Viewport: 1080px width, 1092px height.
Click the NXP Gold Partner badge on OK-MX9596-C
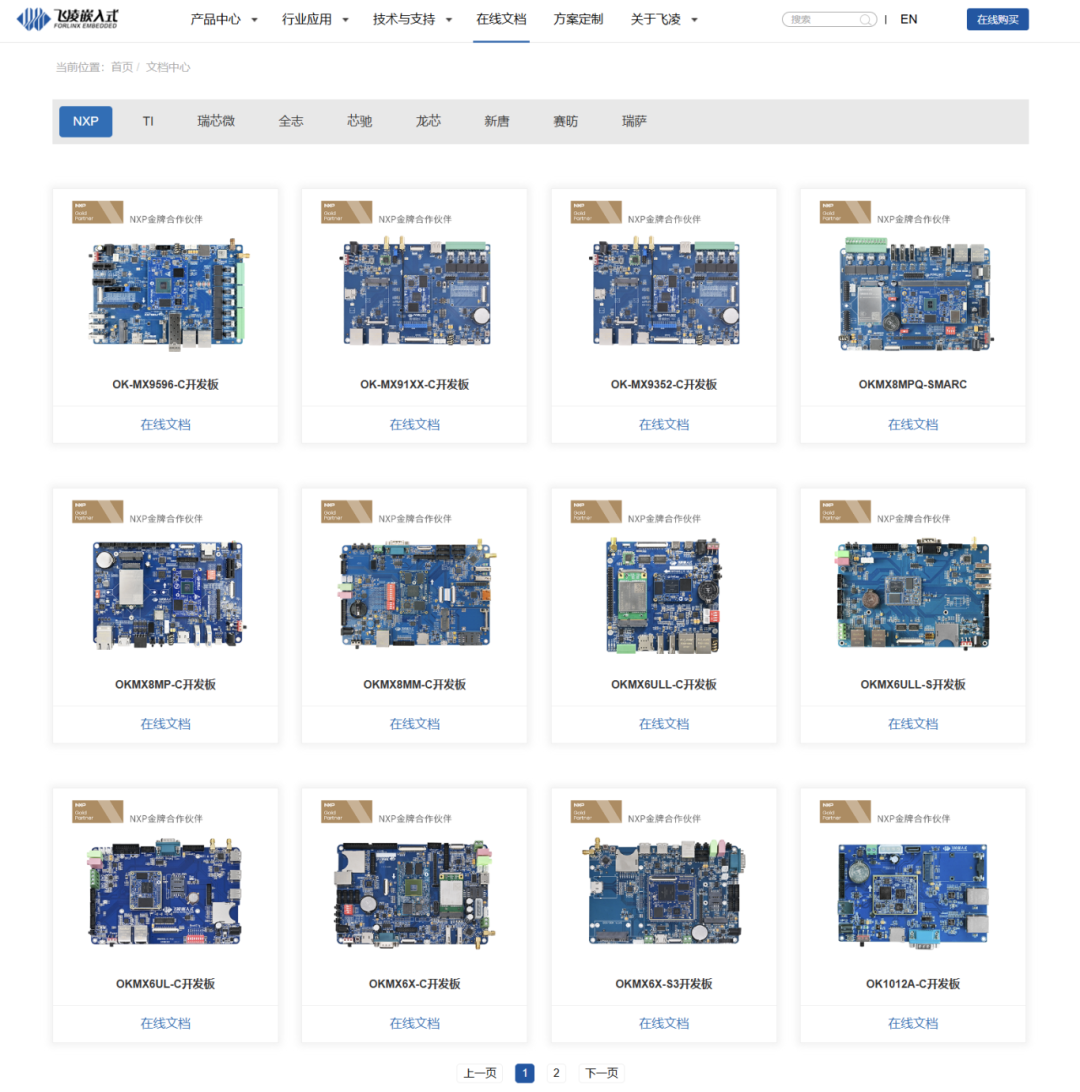point(97,212)
